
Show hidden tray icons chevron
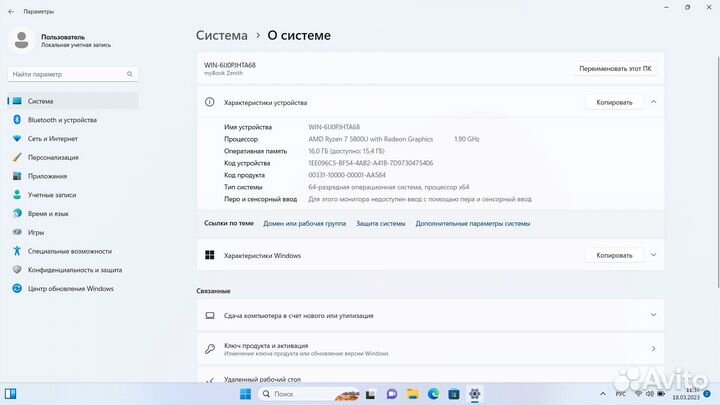point(602,394)
